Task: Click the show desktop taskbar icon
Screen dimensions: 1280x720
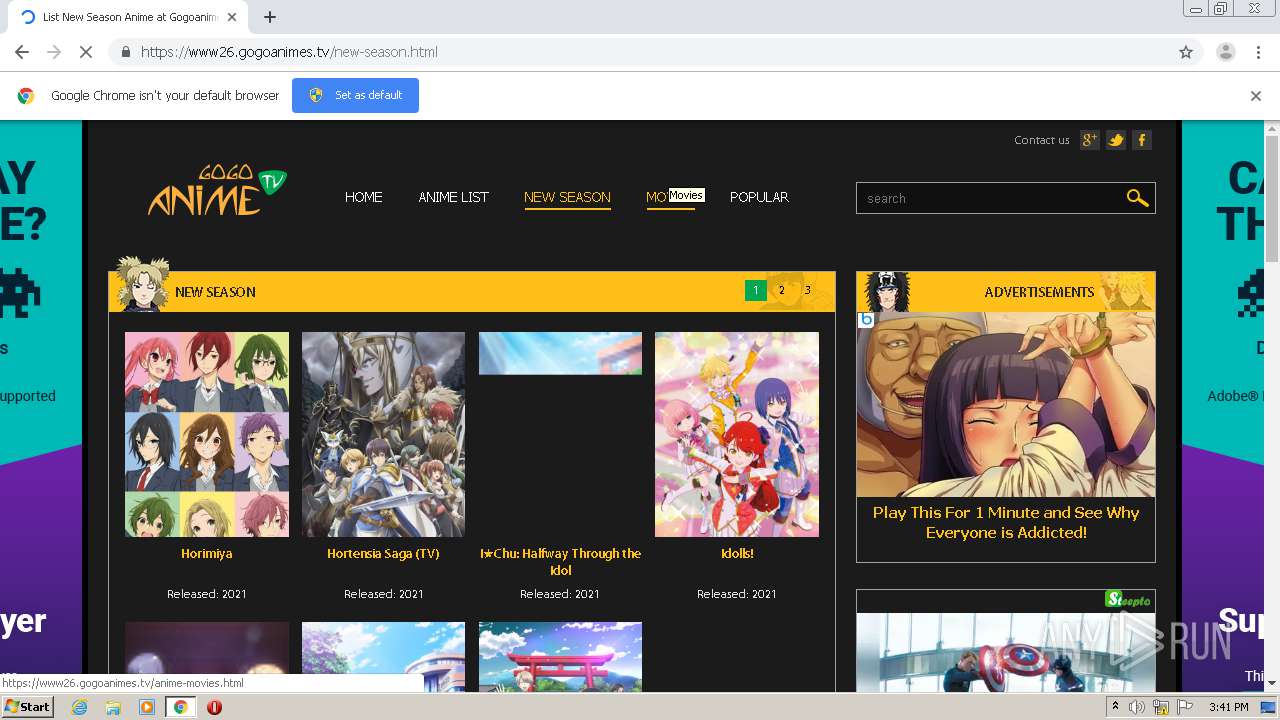Action: coord(1269,707)
